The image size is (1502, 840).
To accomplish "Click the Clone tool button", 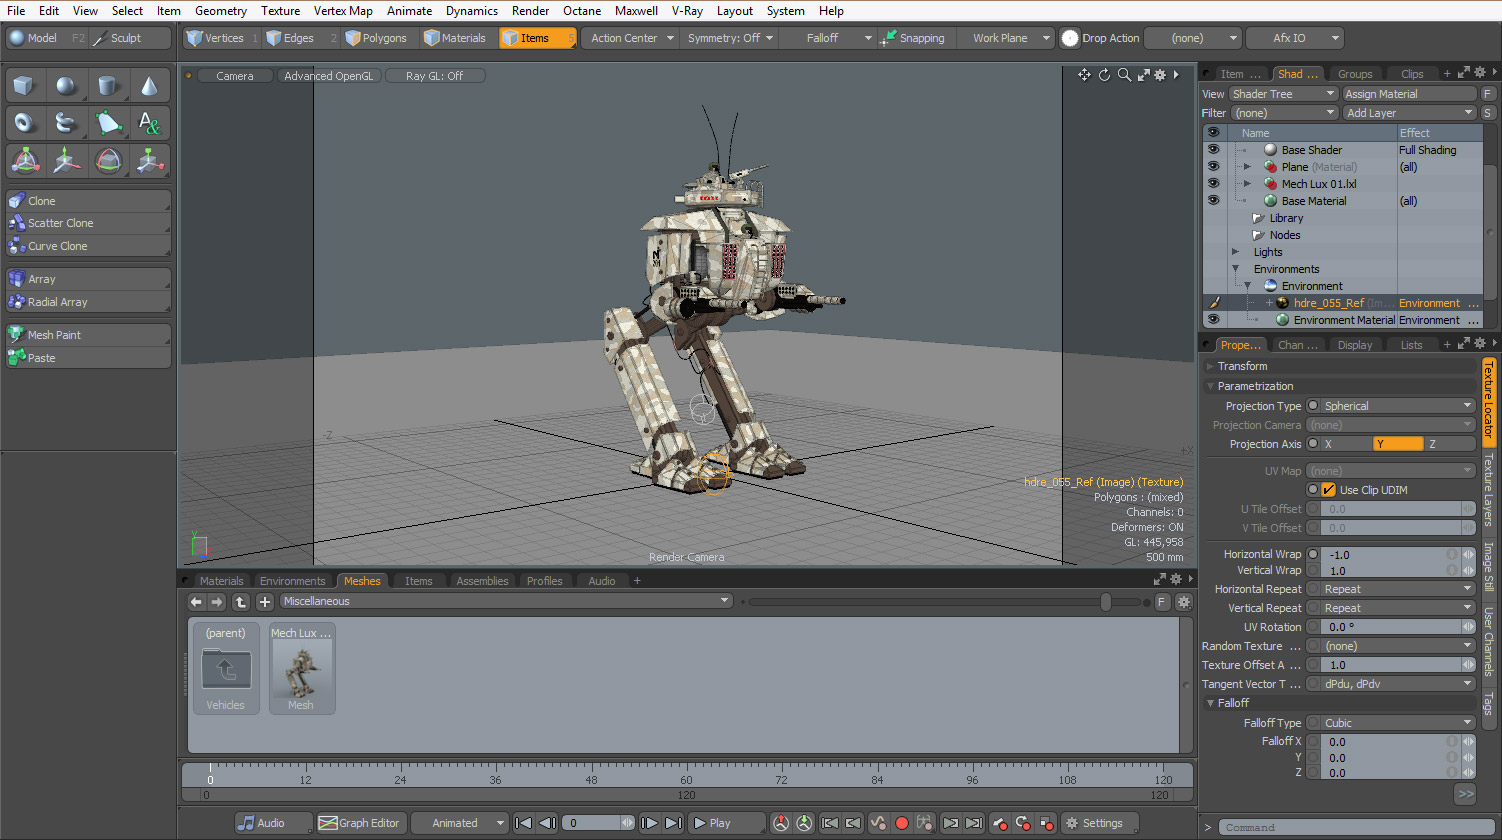I will 88,201.
